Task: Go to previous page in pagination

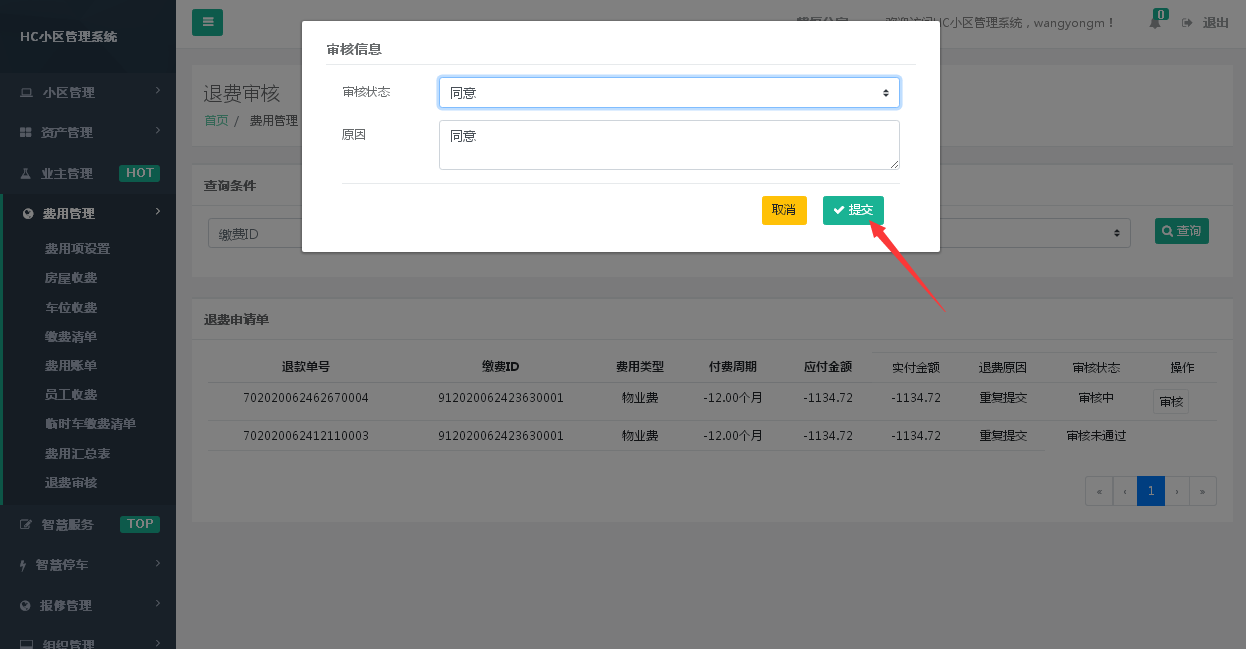Action: tap(1125, 491)
